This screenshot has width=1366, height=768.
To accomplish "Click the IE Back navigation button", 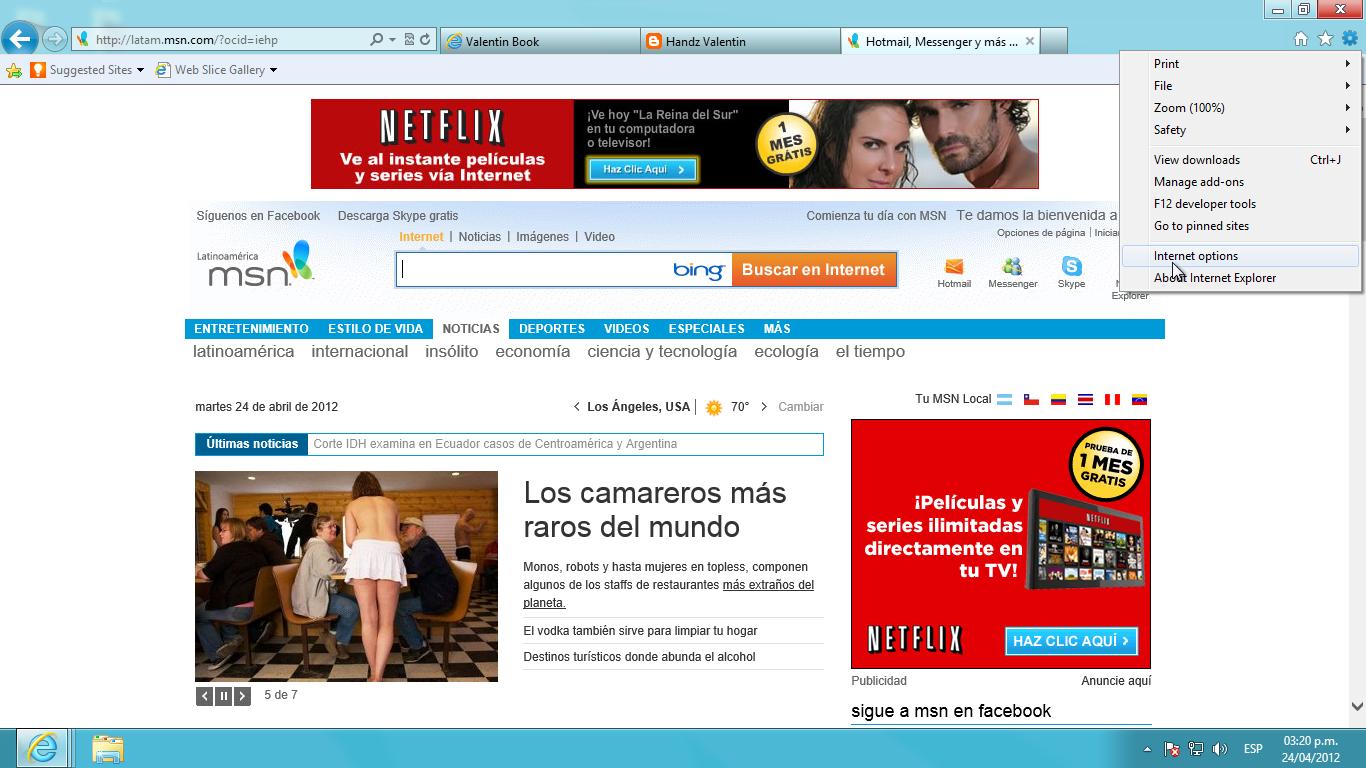I will (x=20, y=40).
